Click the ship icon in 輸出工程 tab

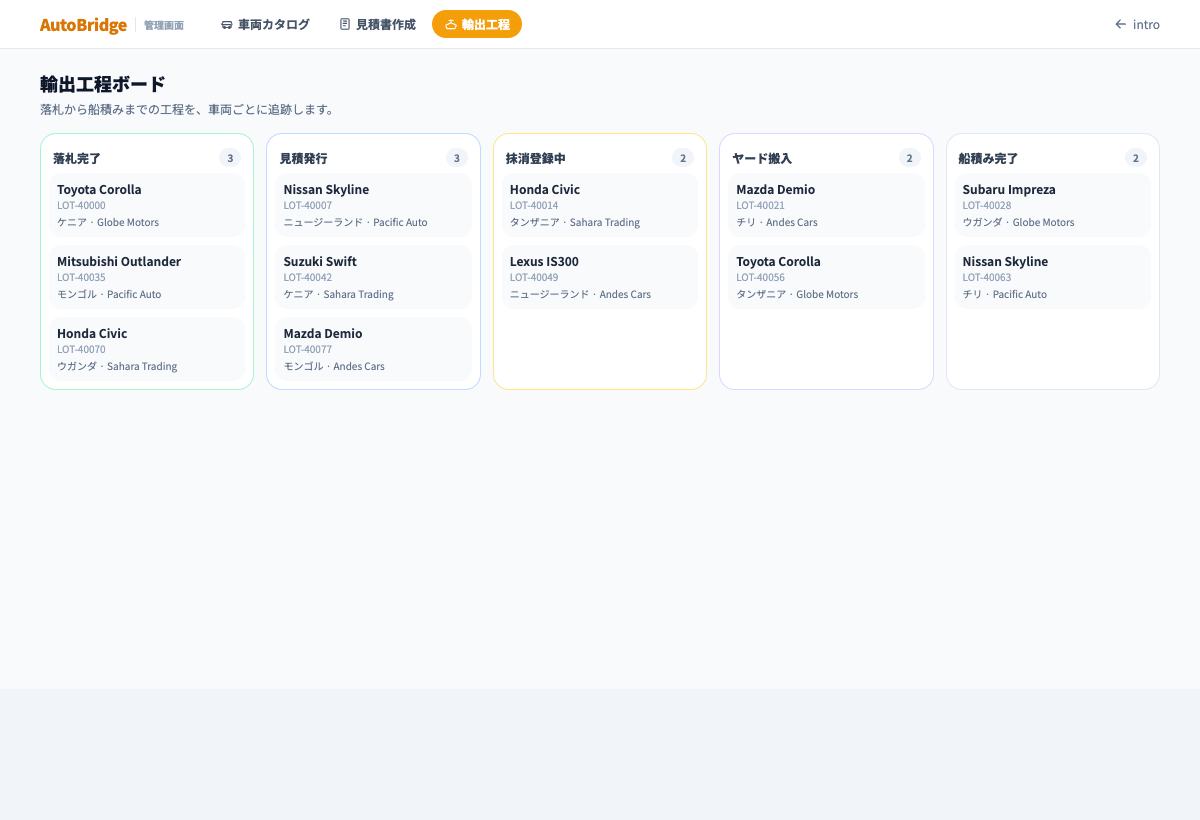pyautogui.click(x=451, y=24)
